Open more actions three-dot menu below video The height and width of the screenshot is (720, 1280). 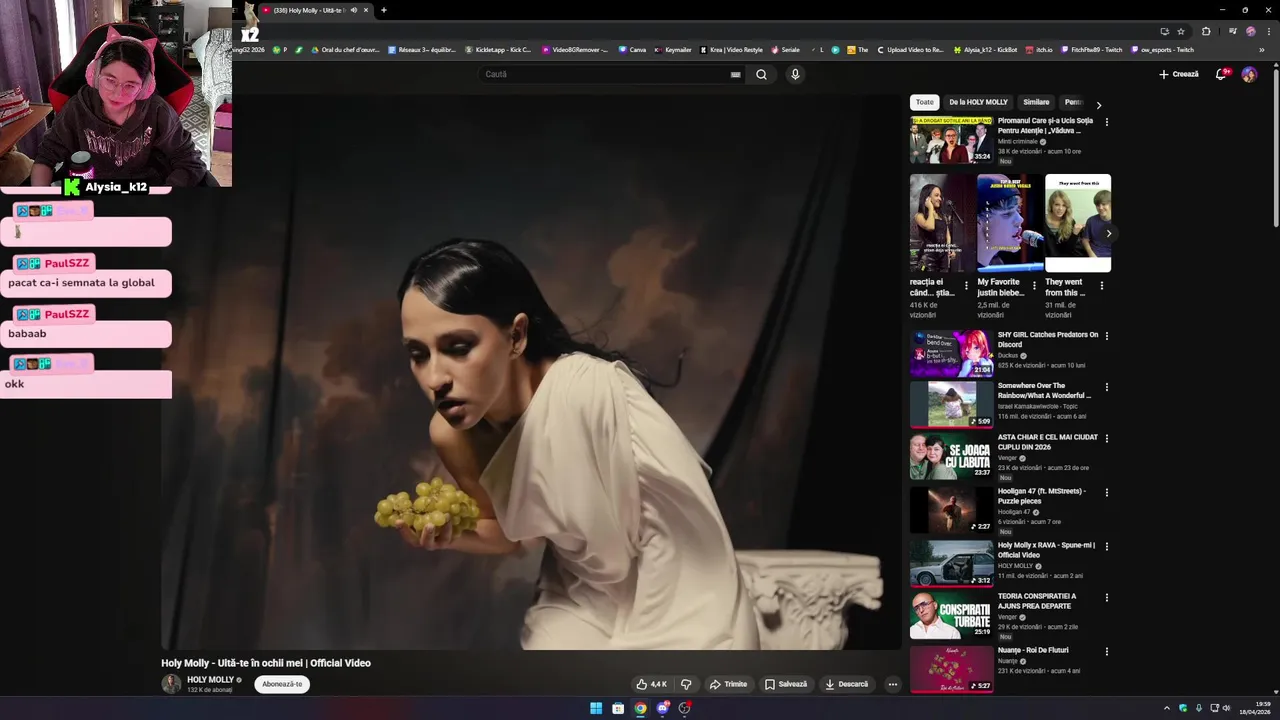tap(893, 684)
